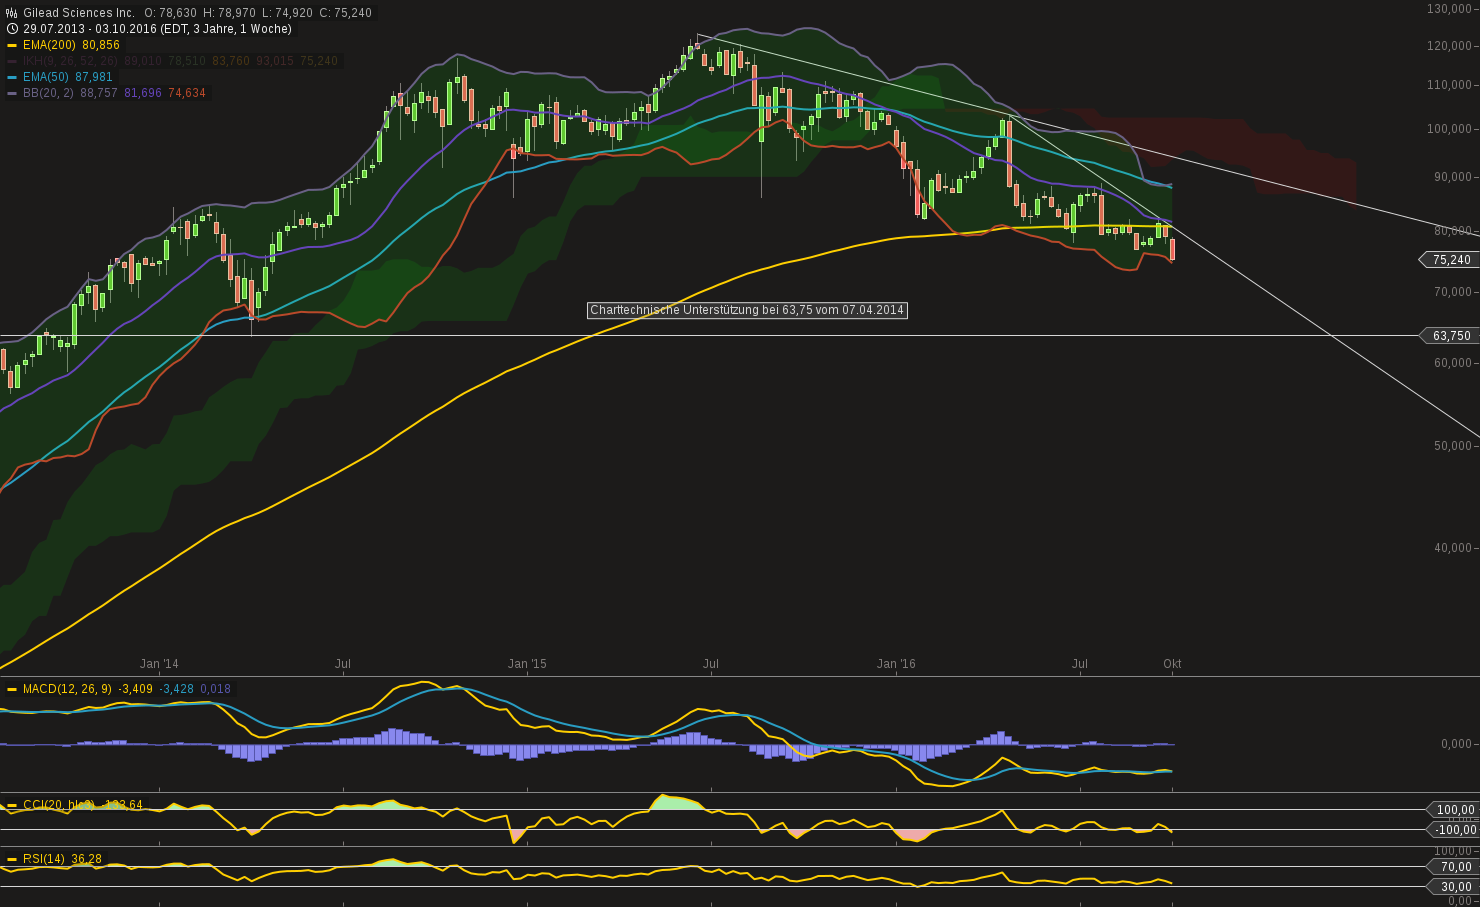Image resolution: width=1480 pixels, height=907 pixels.
Task: Click the cyan EMA(50) legend marker
Action: coord(12,76)
